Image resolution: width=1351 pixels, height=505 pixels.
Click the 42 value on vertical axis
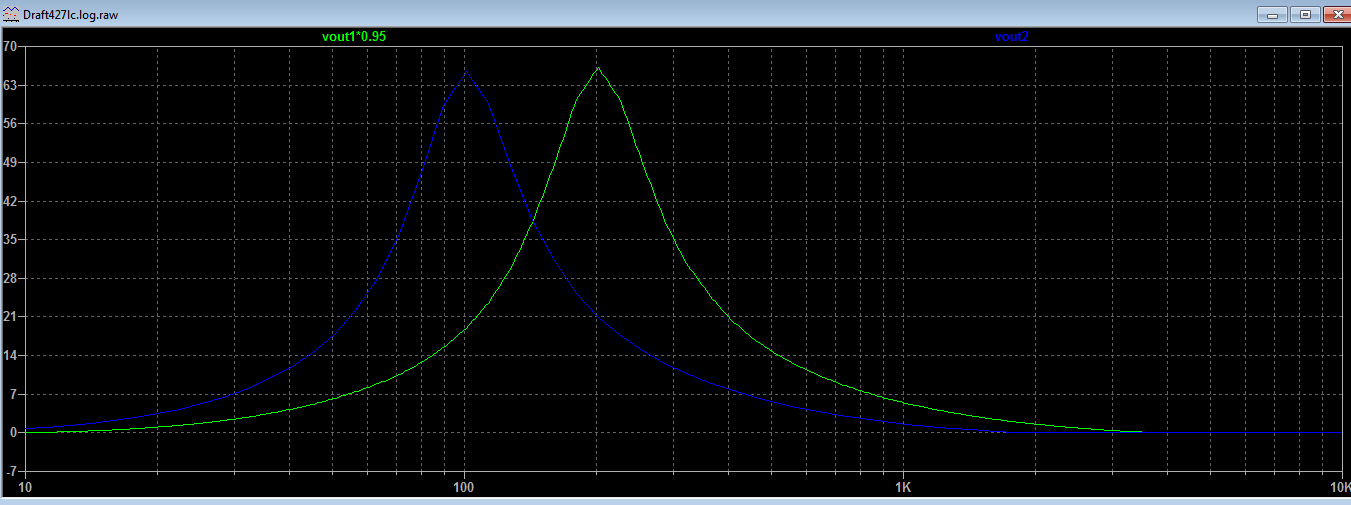tap(10, 201)
